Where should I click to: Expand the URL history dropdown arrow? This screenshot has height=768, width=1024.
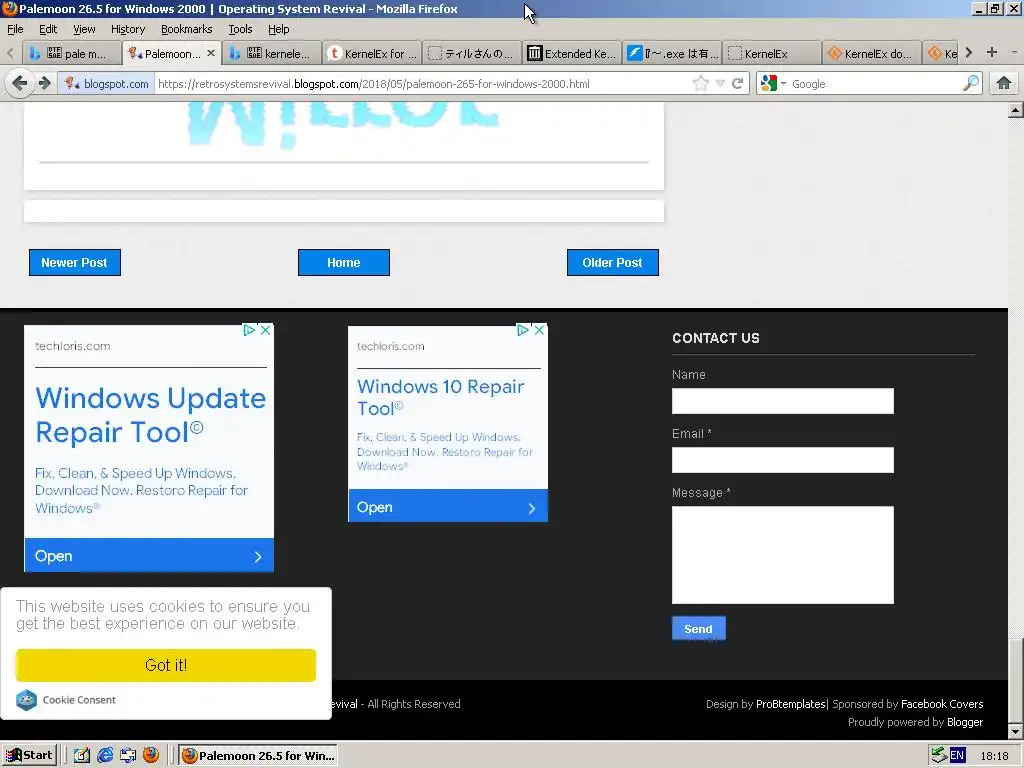[x=720, y=84]
